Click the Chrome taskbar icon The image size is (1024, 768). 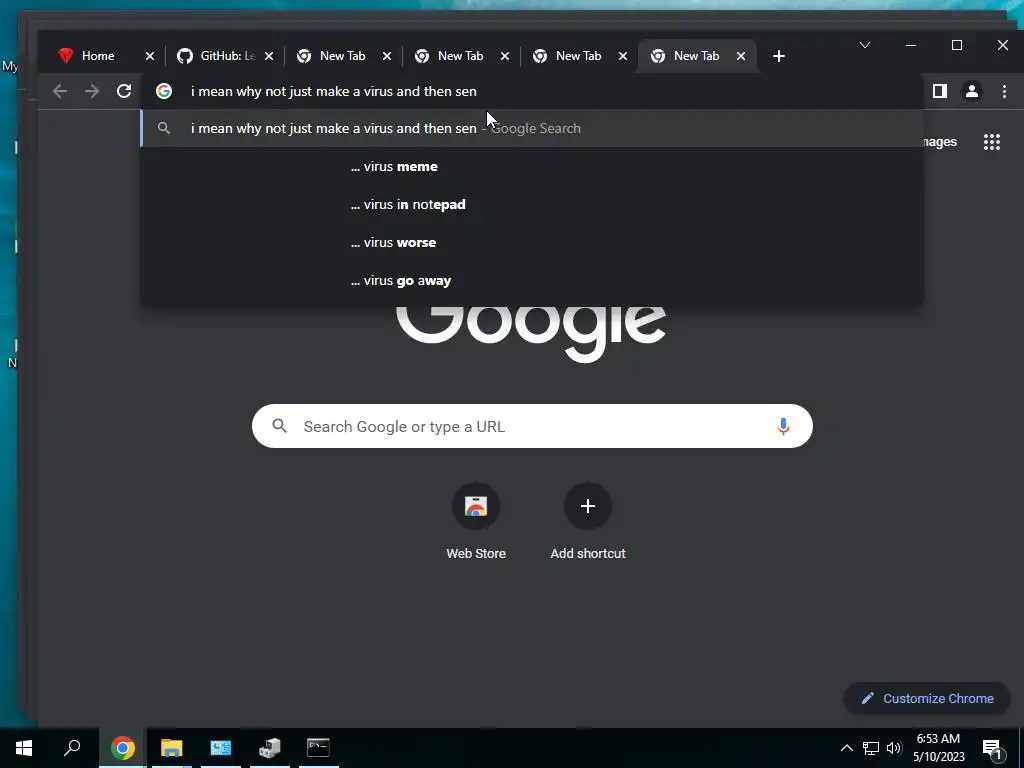click(122, 748)
